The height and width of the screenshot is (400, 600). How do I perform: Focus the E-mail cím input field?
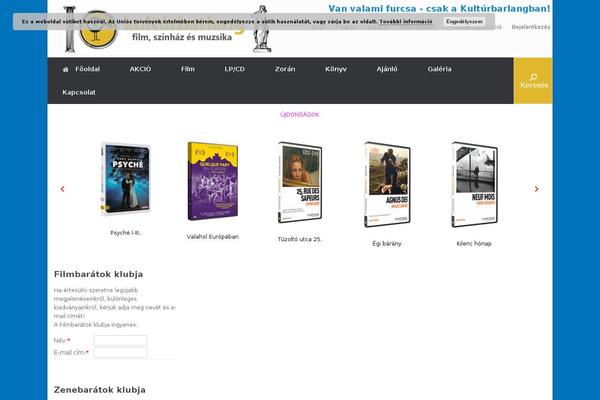point(121,353)
